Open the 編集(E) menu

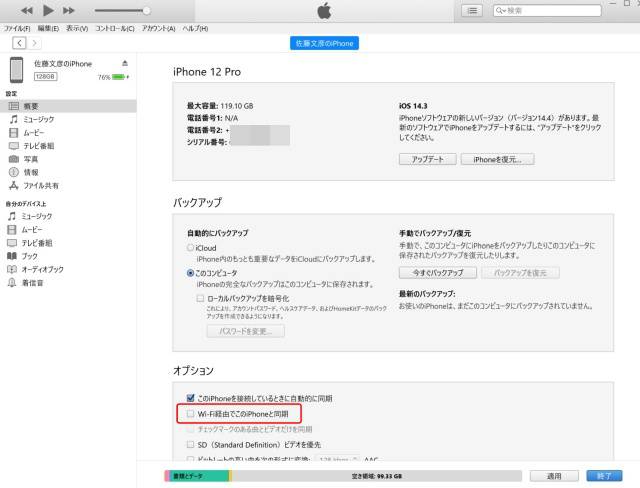[x=48, y=29]
